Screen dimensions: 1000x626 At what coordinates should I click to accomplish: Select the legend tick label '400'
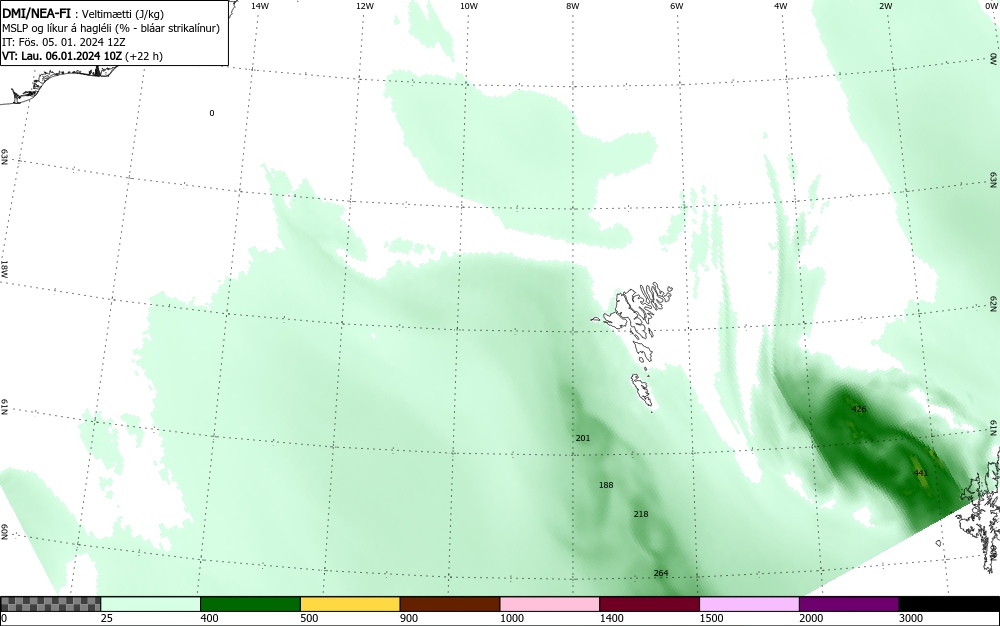[x=210, y=618]
